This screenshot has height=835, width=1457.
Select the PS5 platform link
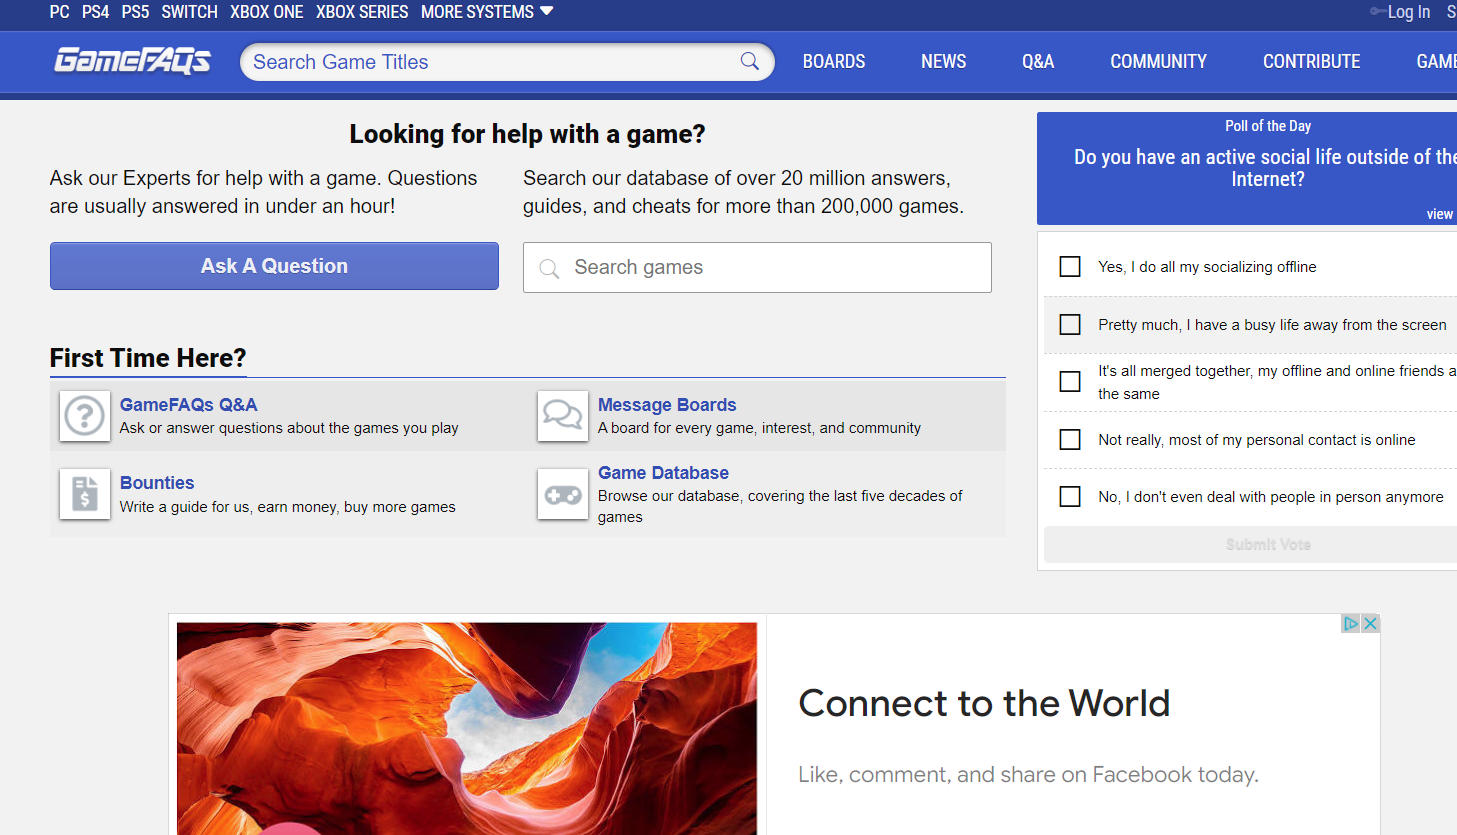[x=135, y=12]
